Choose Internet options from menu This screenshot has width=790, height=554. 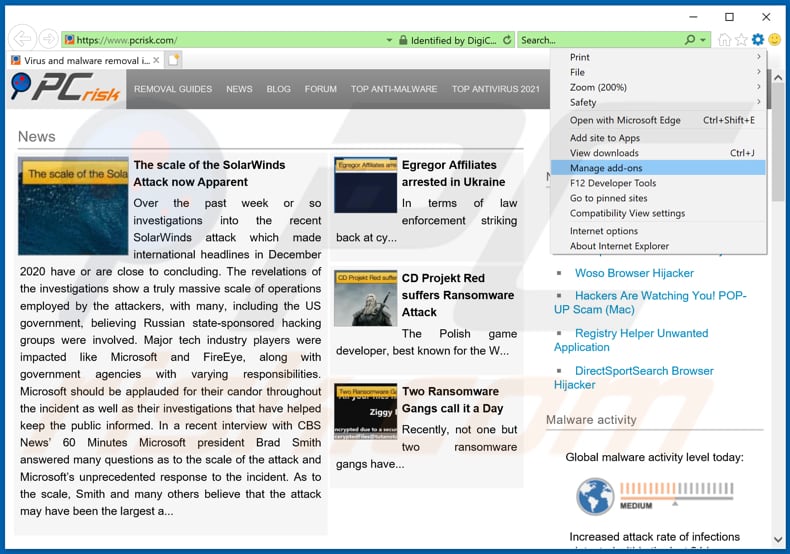tap(603, 231)
